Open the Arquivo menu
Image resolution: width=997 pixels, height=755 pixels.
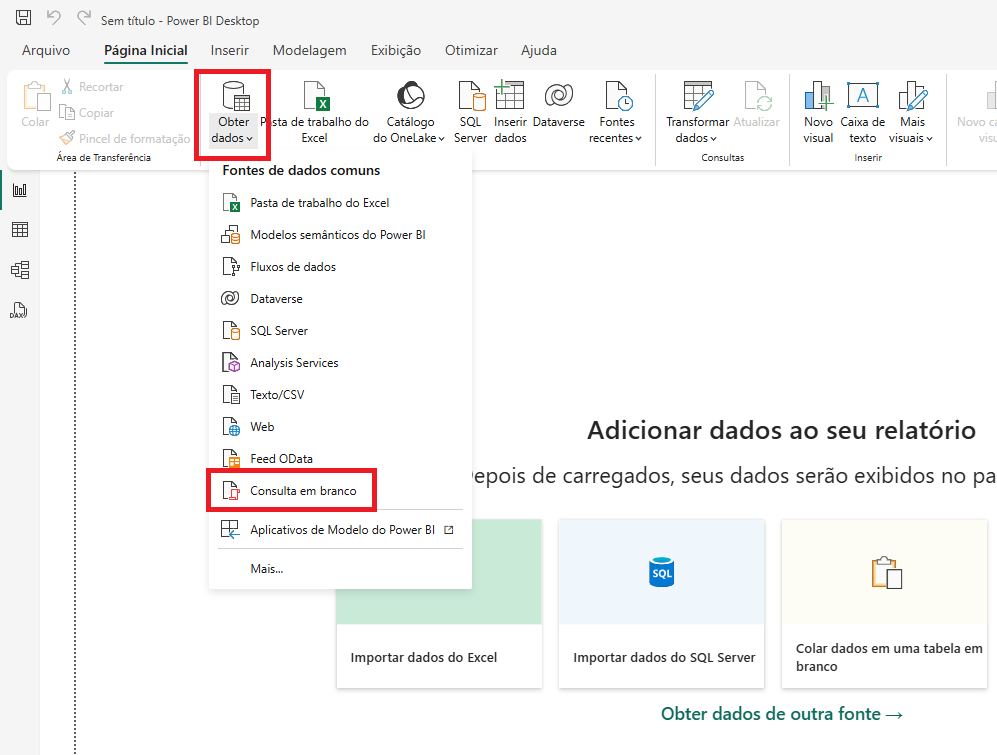[46, 50]
